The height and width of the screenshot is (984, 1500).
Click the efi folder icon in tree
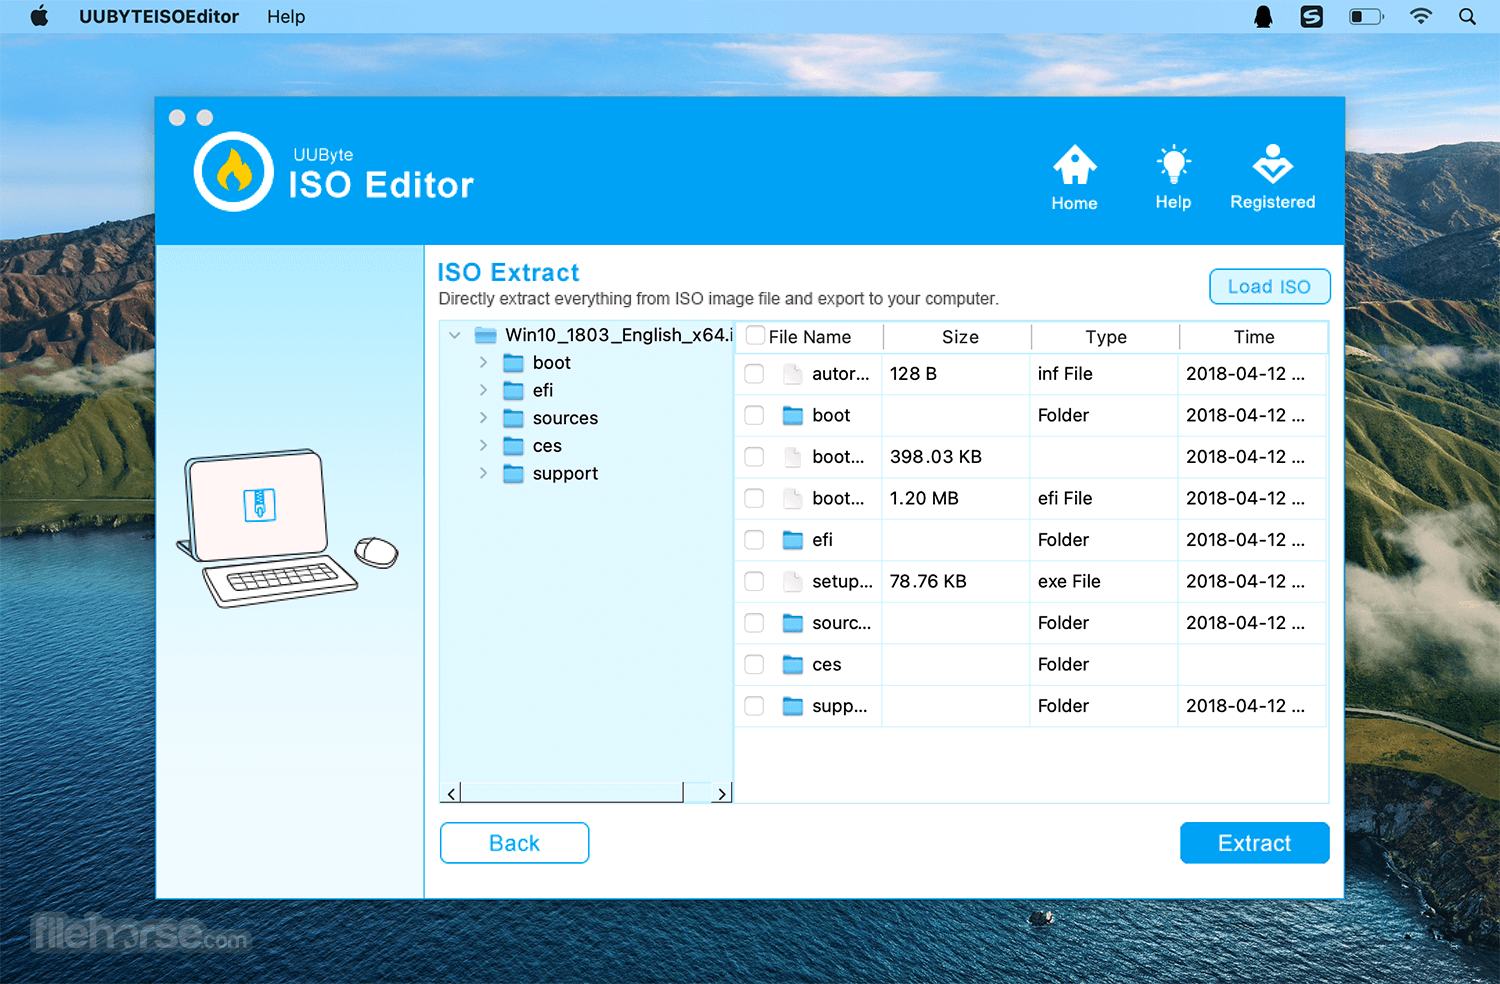513,390
